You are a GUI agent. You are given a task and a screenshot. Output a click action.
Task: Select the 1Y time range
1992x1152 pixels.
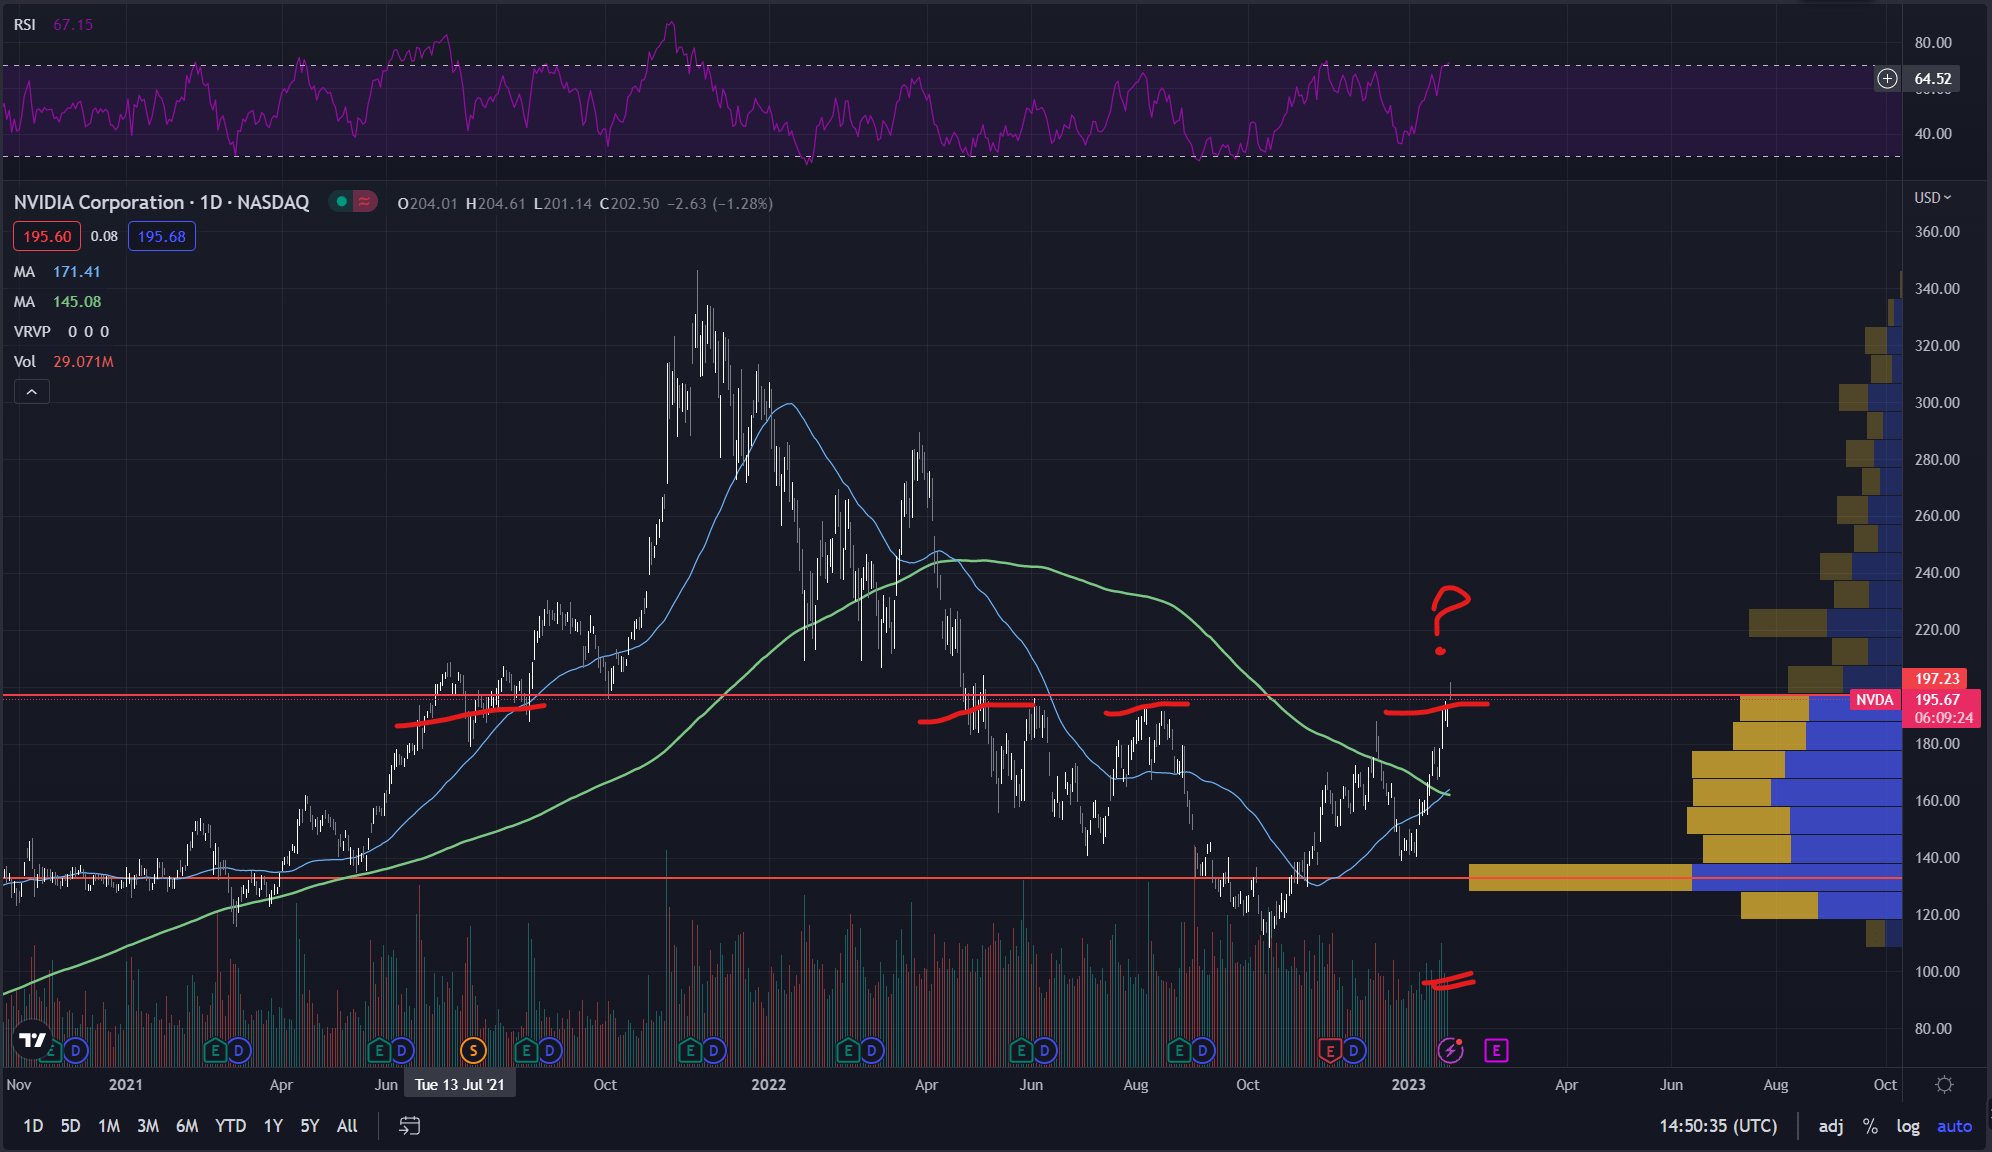273,1126
